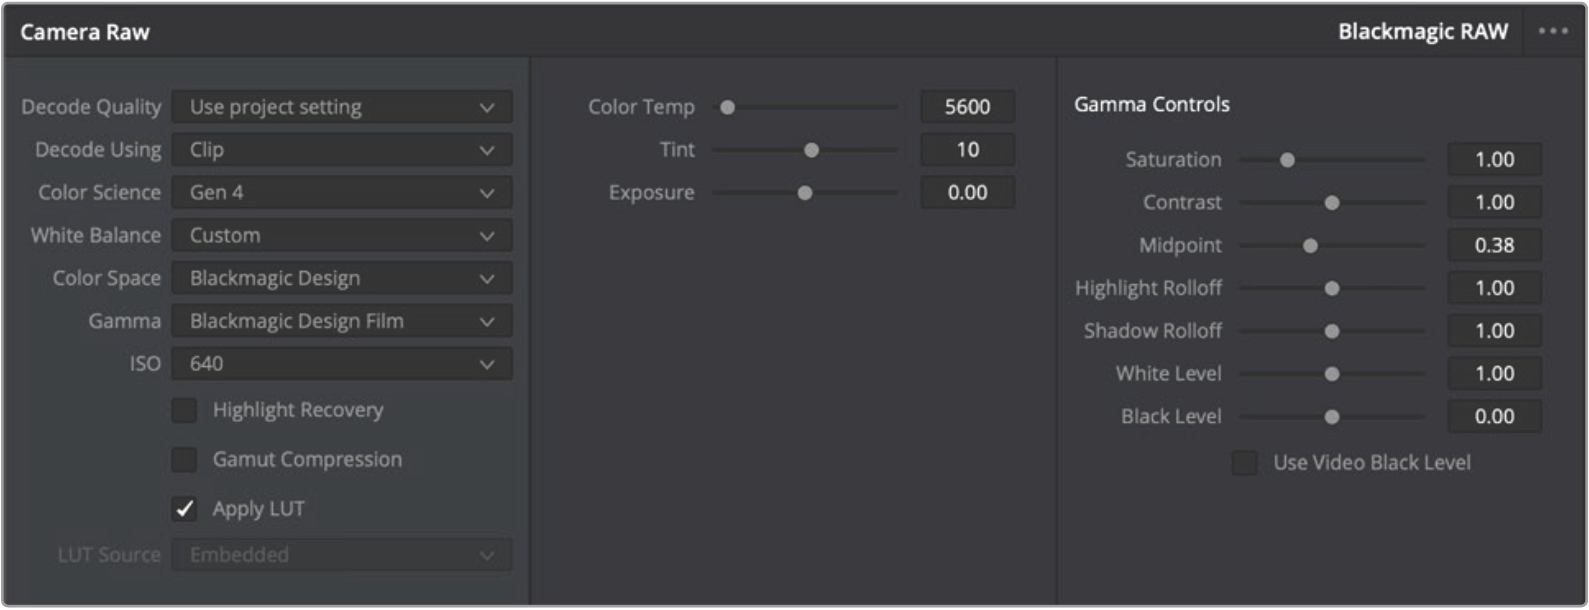
Task: Click the Color Temp slider handle
Action: 728,107
